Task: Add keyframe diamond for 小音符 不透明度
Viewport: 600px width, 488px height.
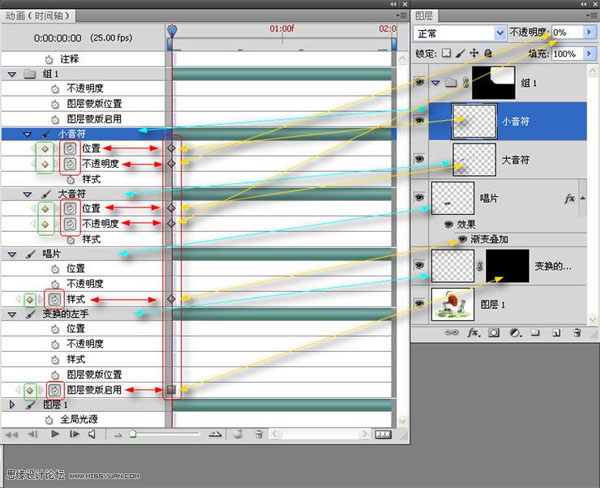Action: [x=44, y=163]
